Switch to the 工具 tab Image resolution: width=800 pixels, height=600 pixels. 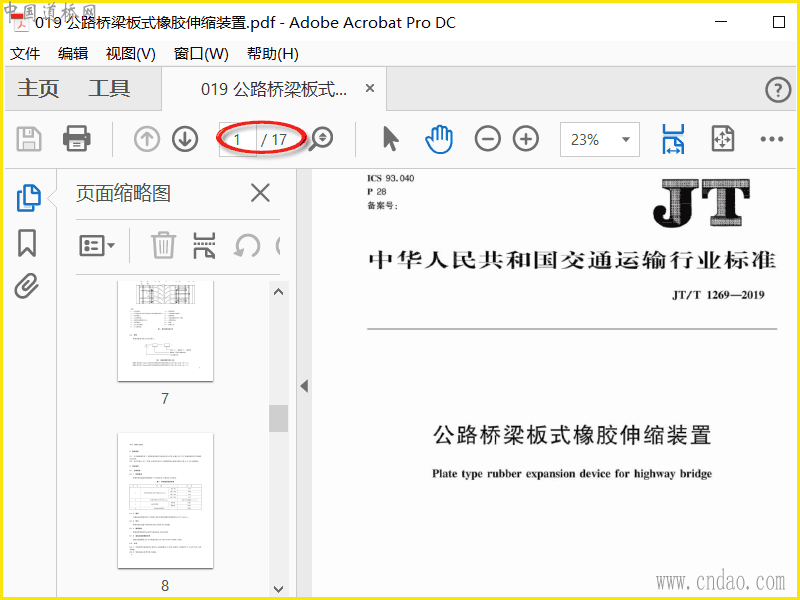point(109,89)
